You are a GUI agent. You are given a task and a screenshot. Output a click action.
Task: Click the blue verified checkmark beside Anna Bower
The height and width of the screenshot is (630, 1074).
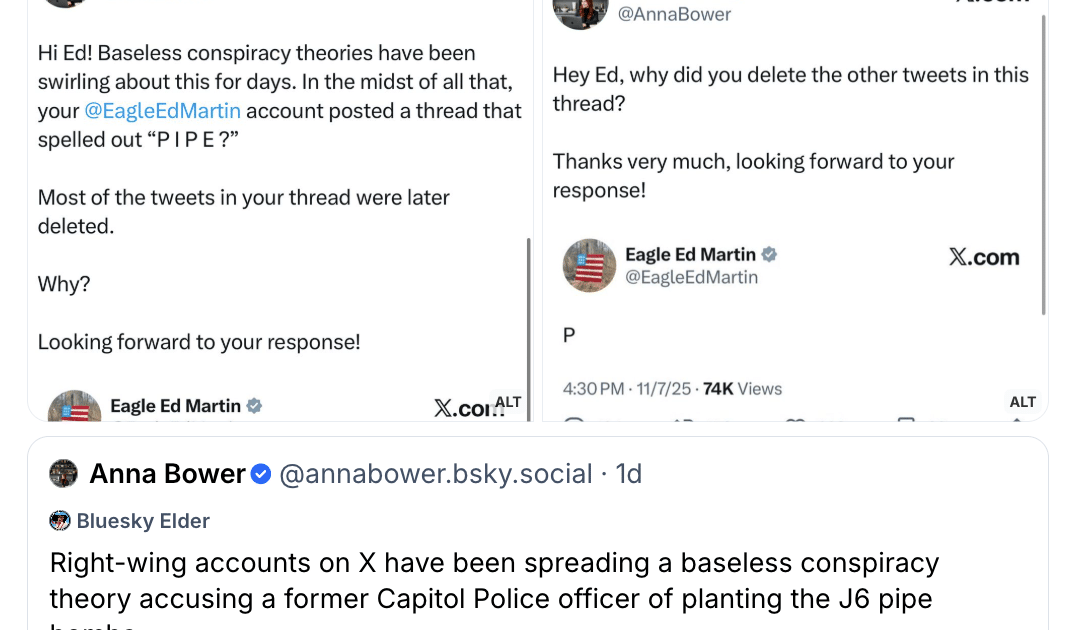pos(261,474)
